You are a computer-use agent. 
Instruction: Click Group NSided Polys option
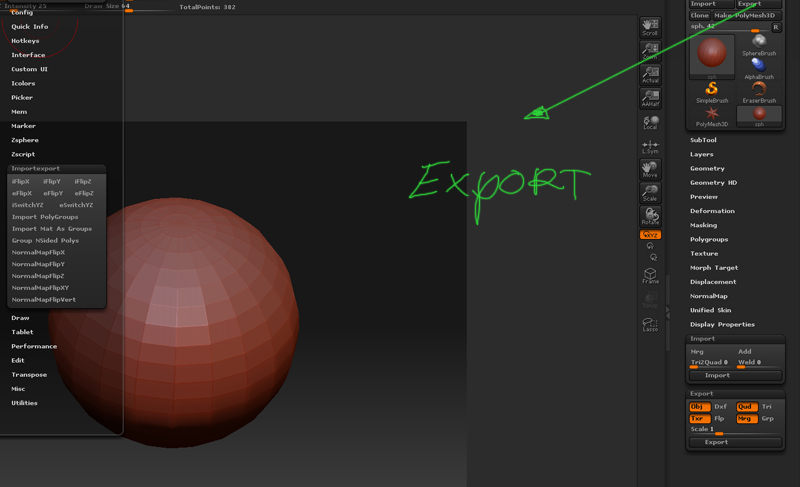(x=45, y=240)
